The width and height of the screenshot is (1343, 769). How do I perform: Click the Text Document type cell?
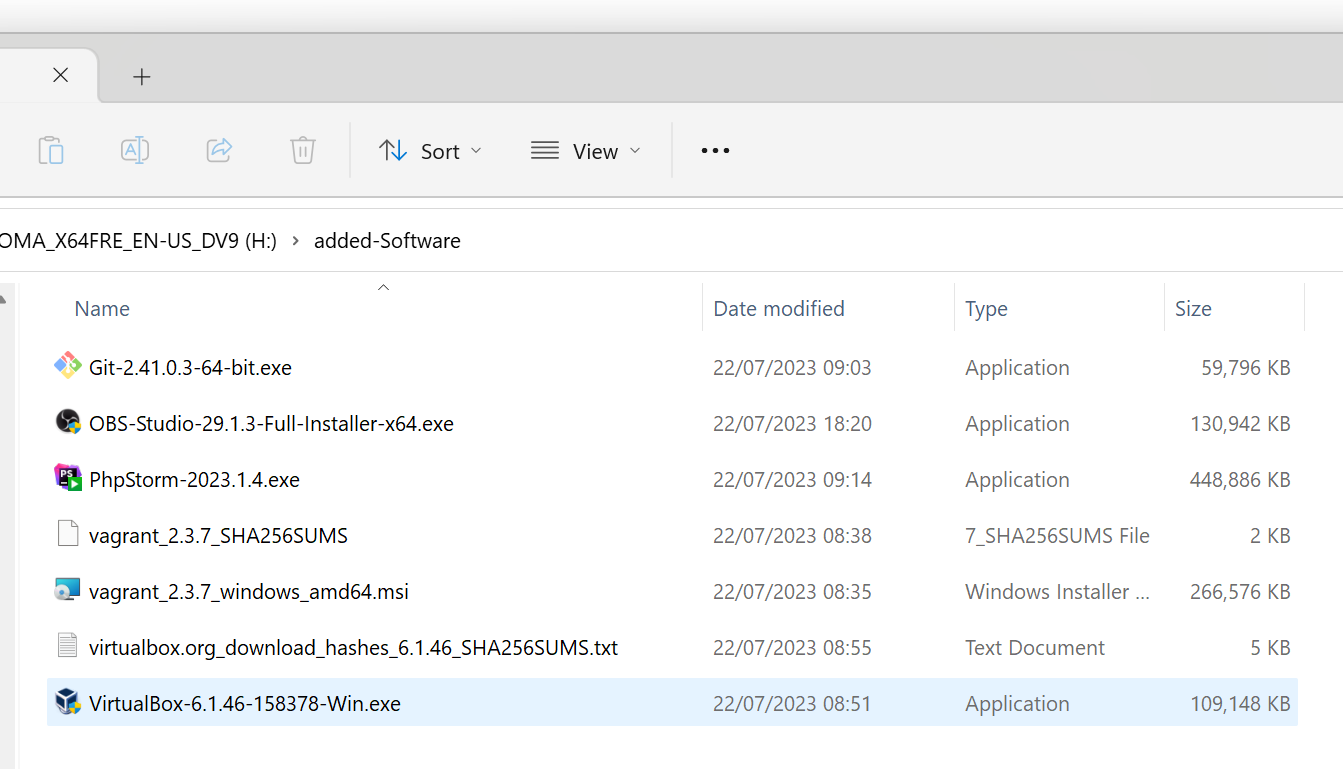tap(1035, 648)
